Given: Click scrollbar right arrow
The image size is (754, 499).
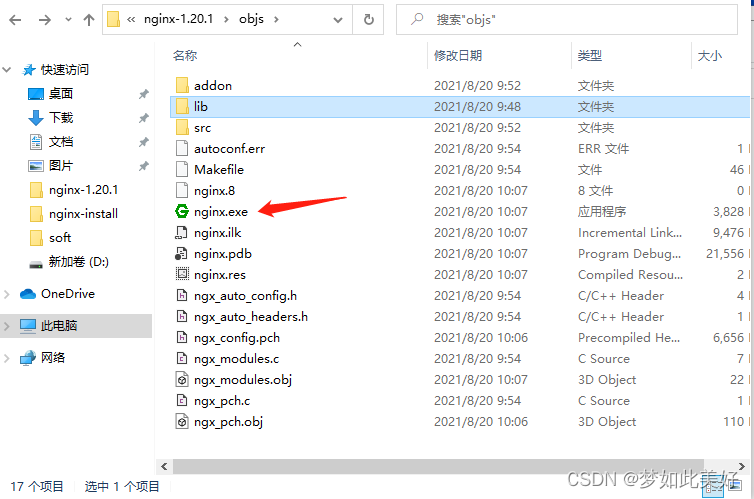Looking at the screenshot, I should click(x=741, y=466).
